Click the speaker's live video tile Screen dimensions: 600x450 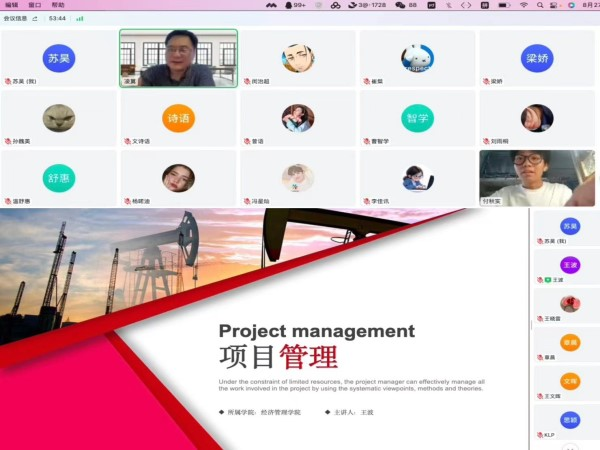coord(178,58)
